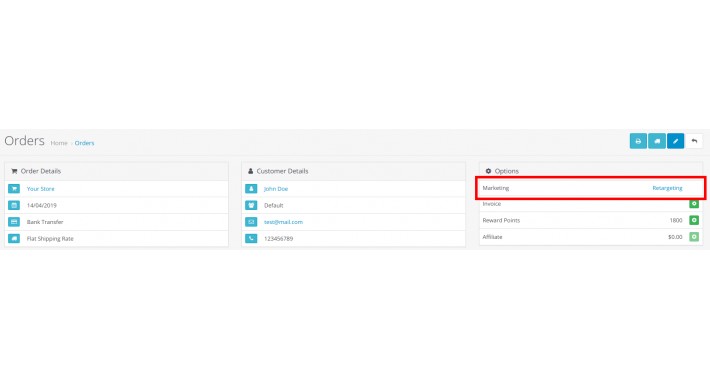The image size is (710, 380).
Task: Click the cart icon in the Order Details header
Action: pos(14,171)
